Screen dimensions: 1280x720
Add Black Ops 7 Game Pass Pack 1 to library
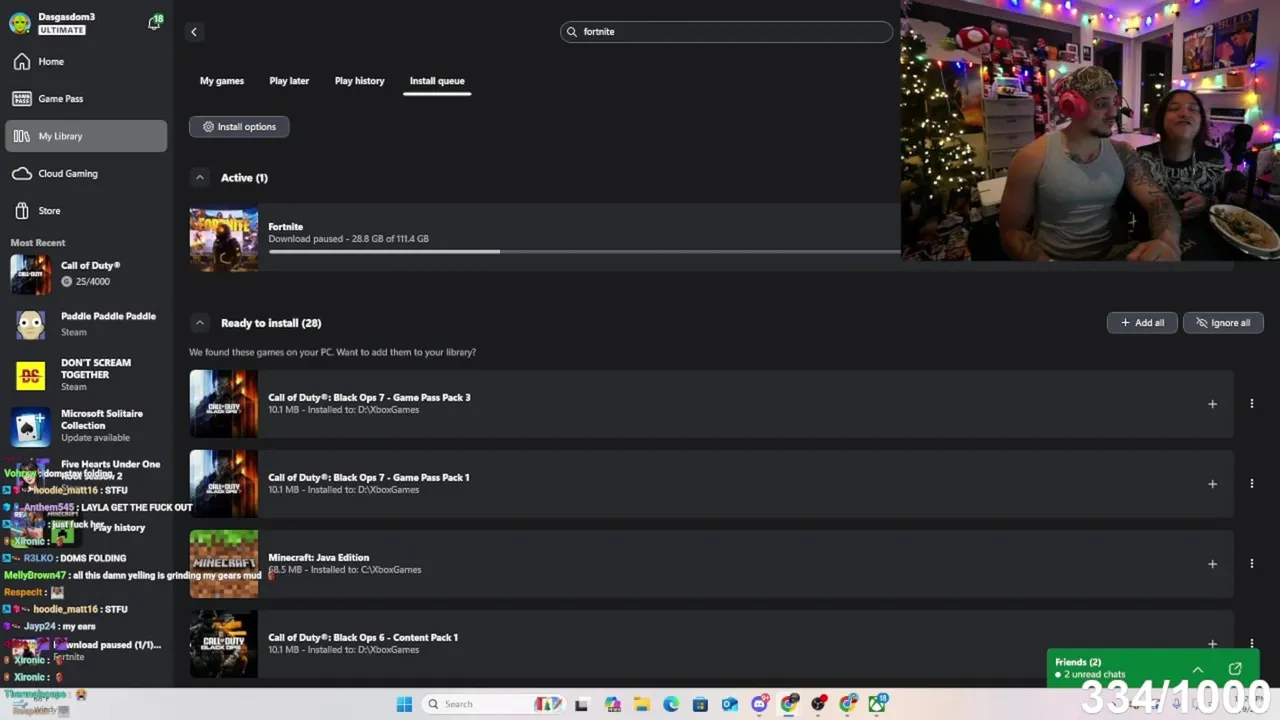(x=1212, y=484)
